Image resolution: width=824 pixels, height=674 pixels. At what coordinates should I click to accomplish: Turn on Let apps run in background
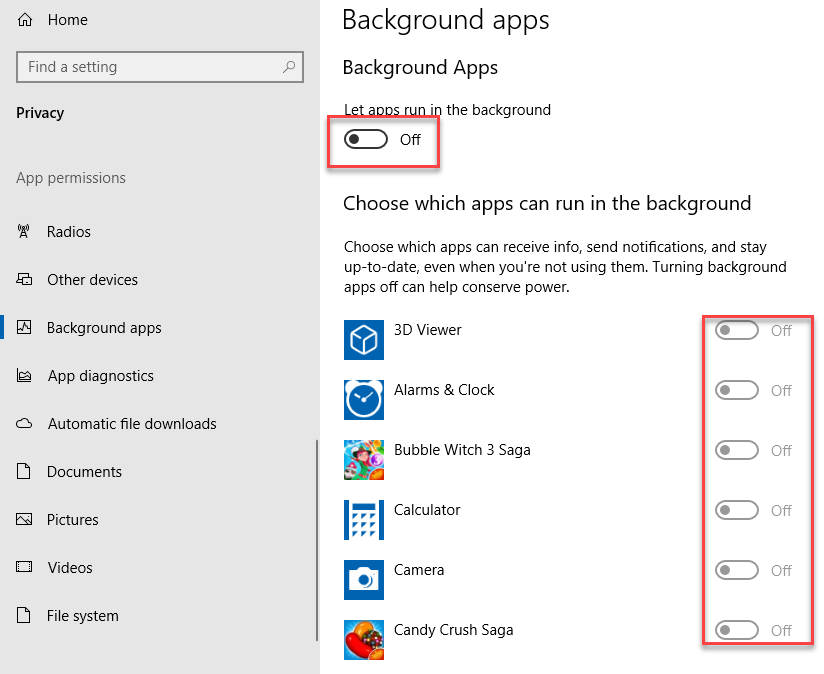(366, 139)
